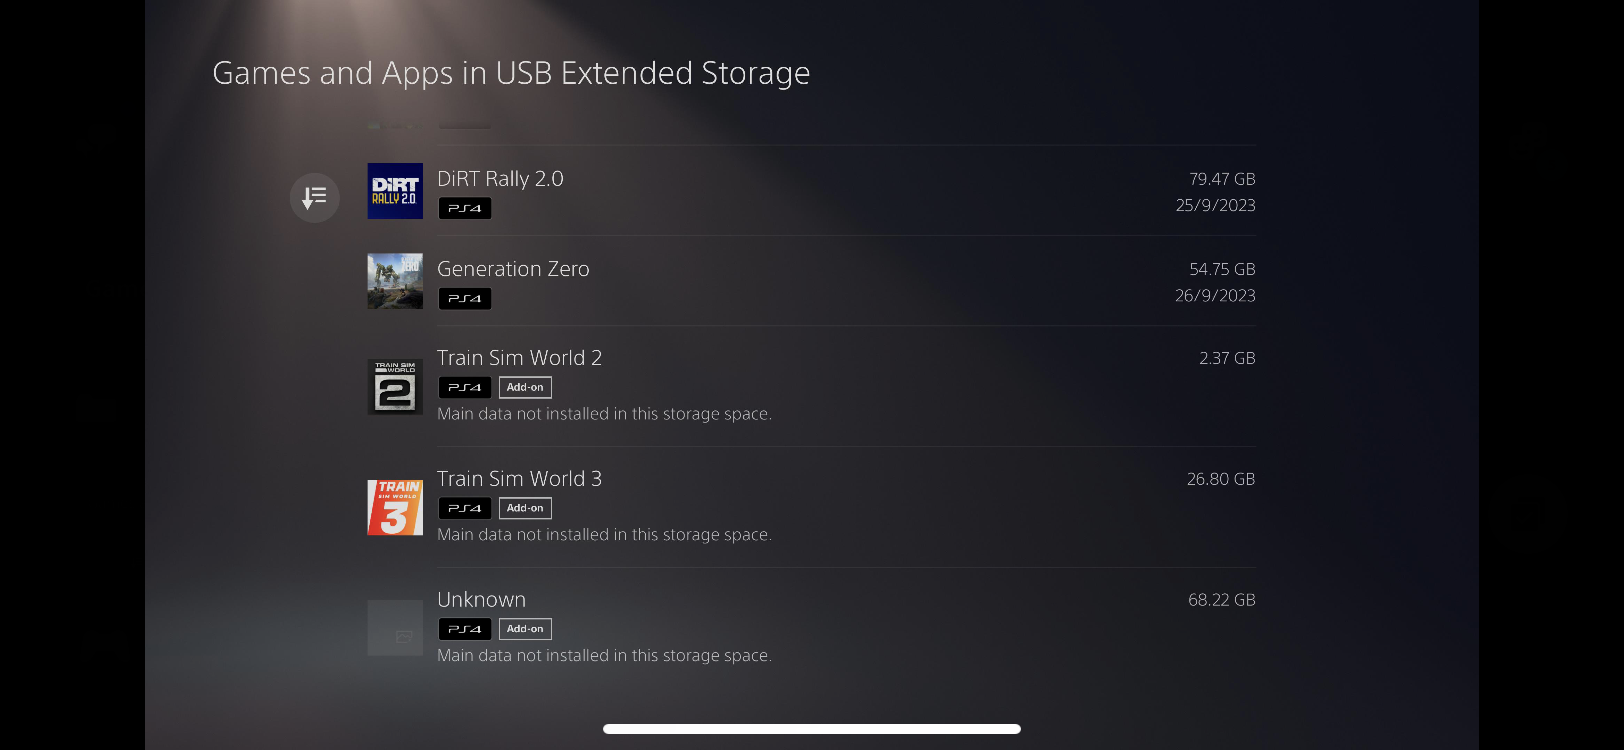1624x750 pixels.
Task: Click Add-on badge under Unknown entry
Action: [525, 629]
